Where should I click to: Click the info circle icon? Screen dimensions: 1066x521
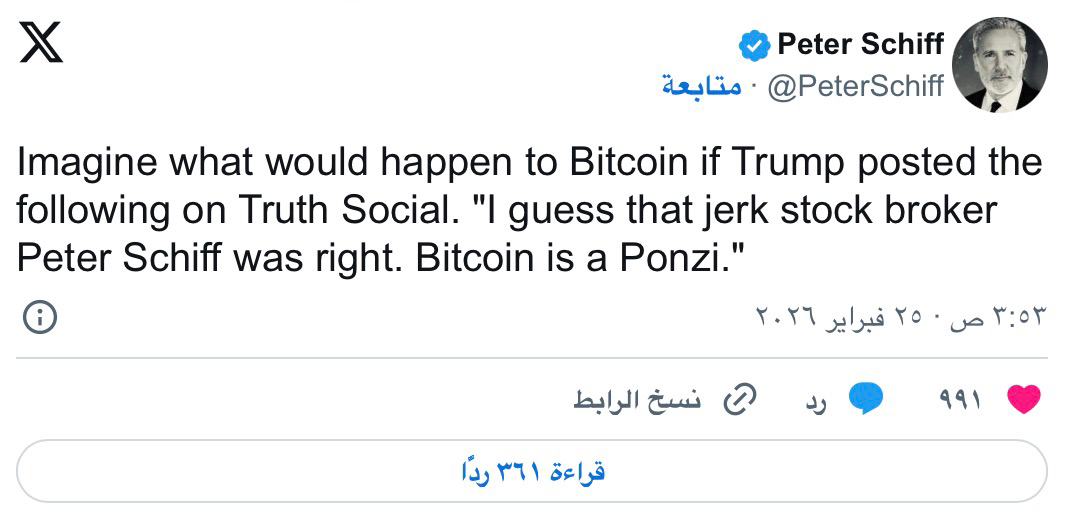click(39, 318)
